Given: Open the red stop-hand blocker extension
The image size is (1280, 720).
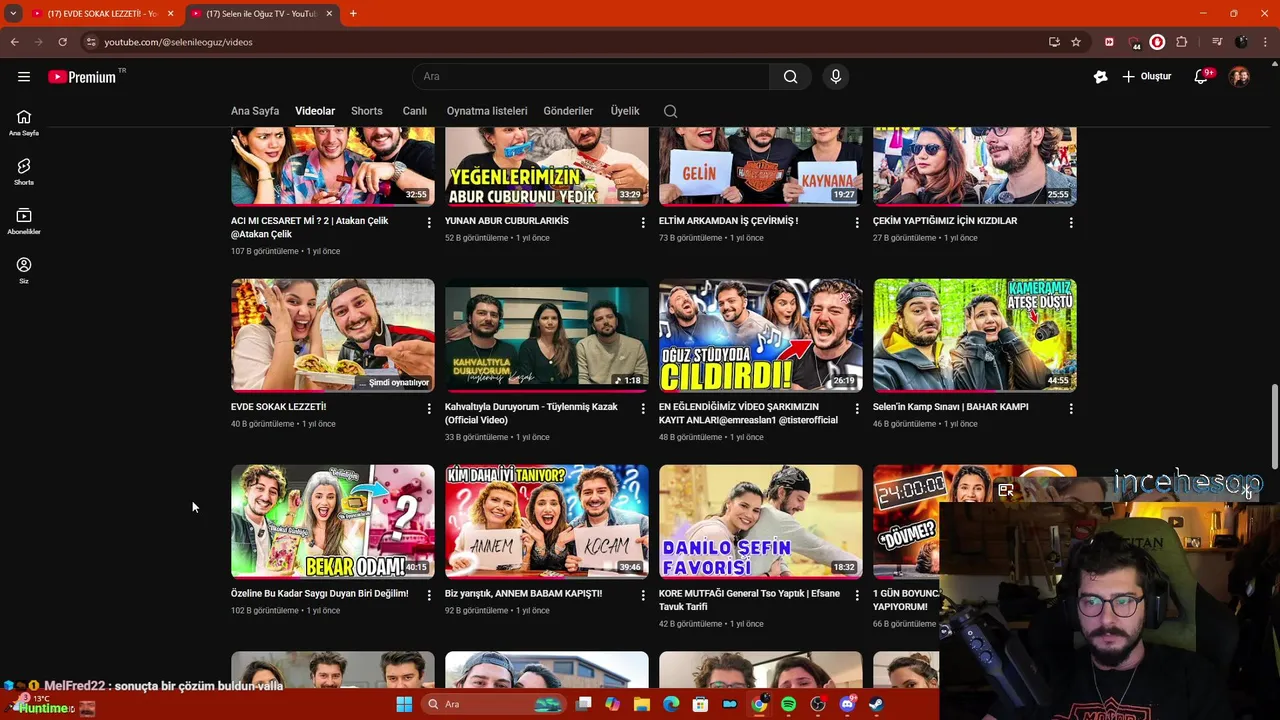Looking at the screenshot, I should coord(1157,42).
